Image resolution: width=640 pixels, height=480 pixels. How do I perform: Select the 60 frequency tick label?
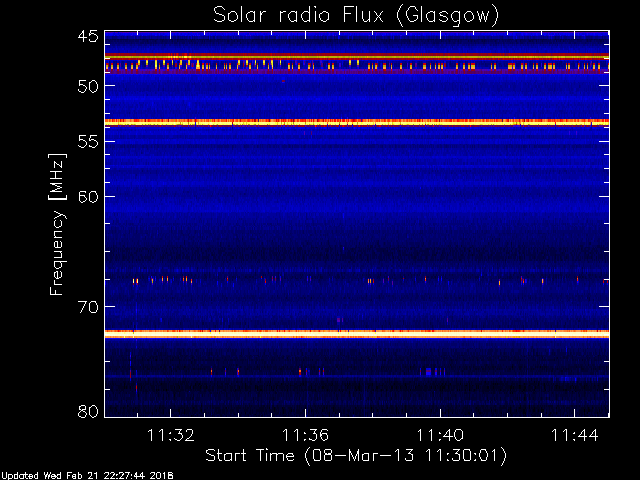88,197
